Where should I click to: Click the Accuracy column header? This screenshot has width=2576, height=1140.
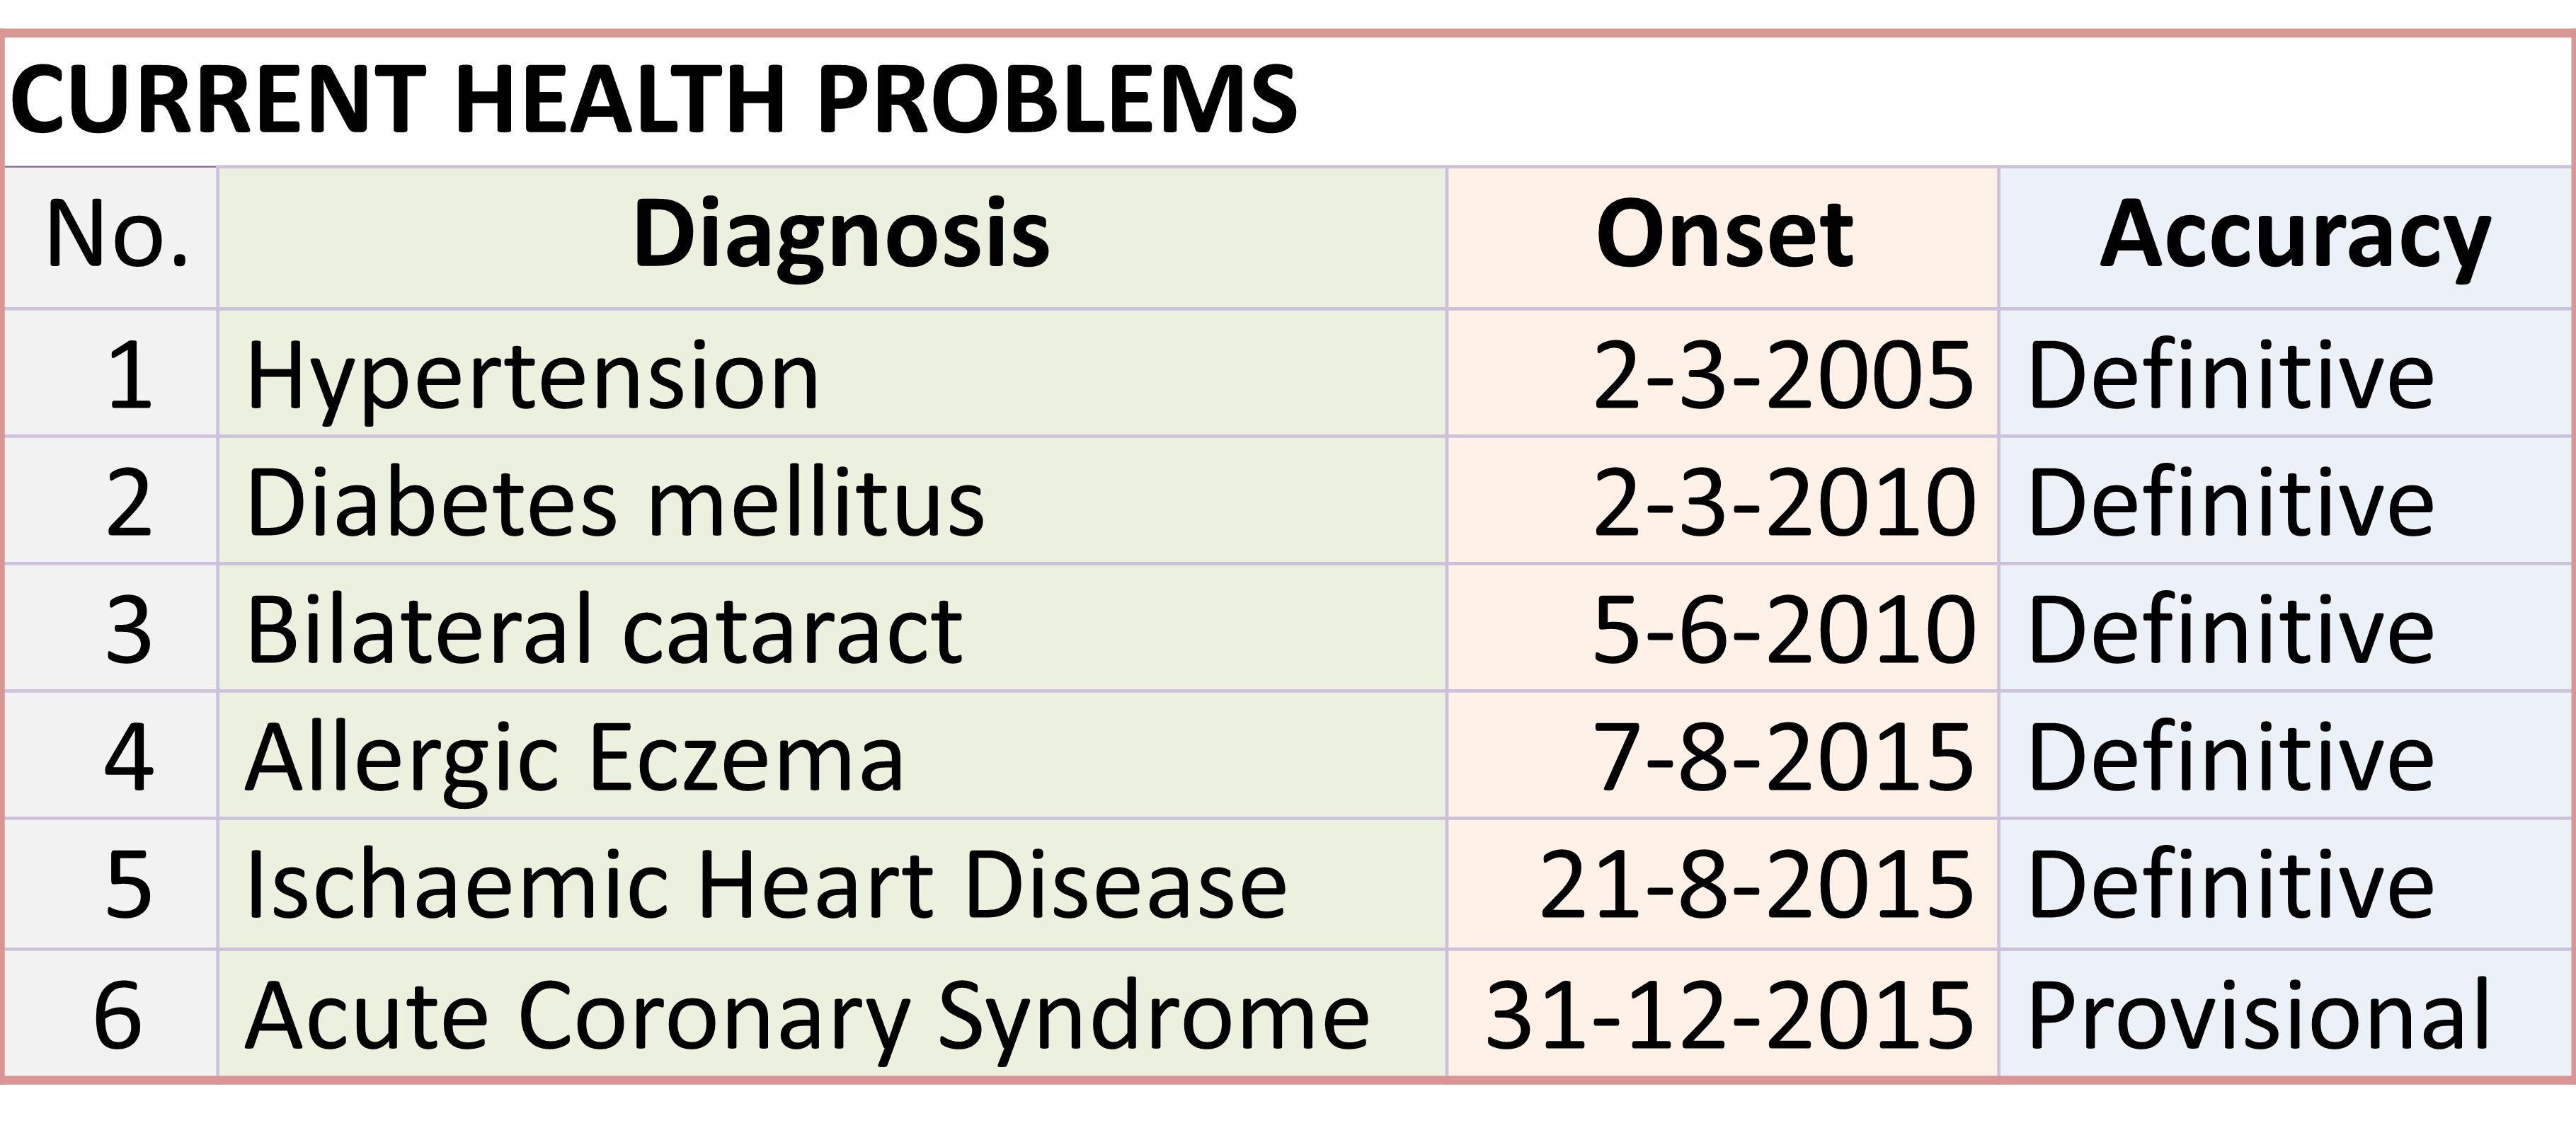coord(2294,236)
